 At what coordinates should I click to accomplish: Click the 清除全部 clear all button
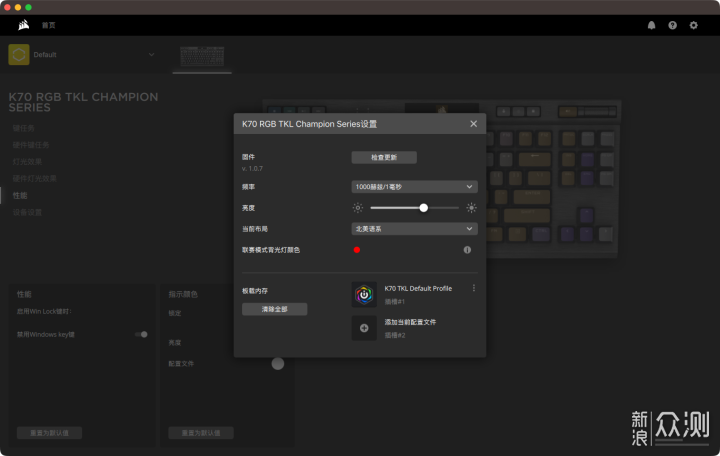pyautogui.click(x=275, y=309)
